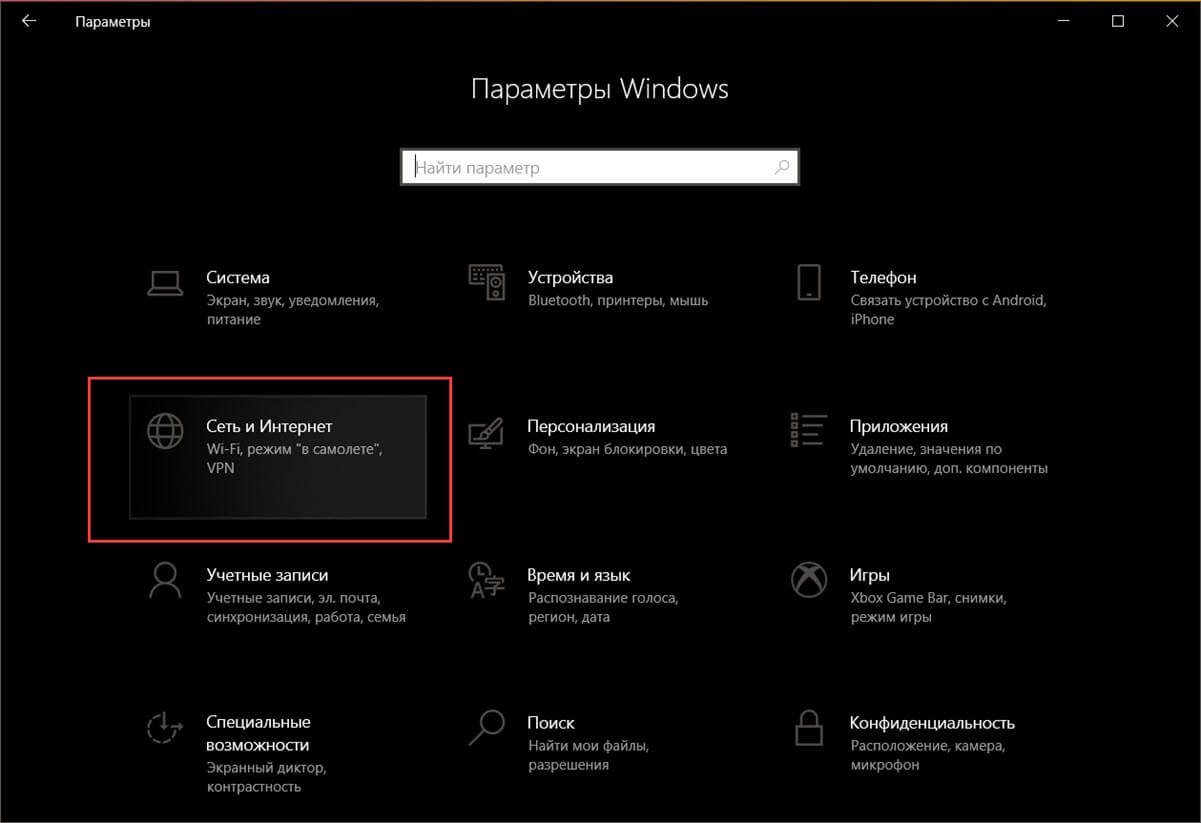Click the magnifier icon in search box
Viewport: 1201px width, 823px height.
tap(782, 167)
